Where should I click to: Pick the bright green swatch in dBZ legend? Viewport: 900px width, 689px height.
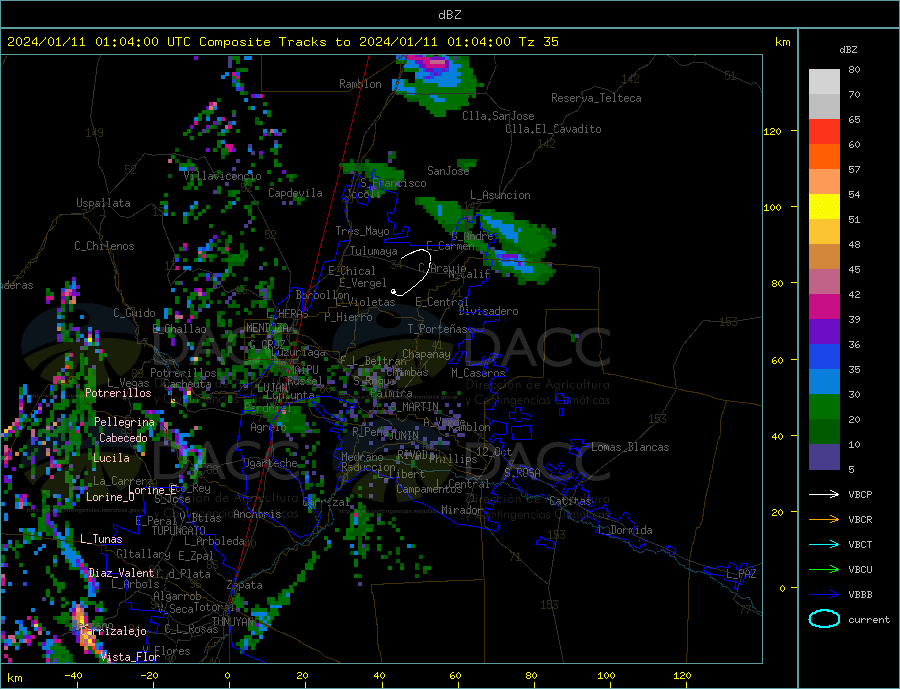click(x=824, y=407)
